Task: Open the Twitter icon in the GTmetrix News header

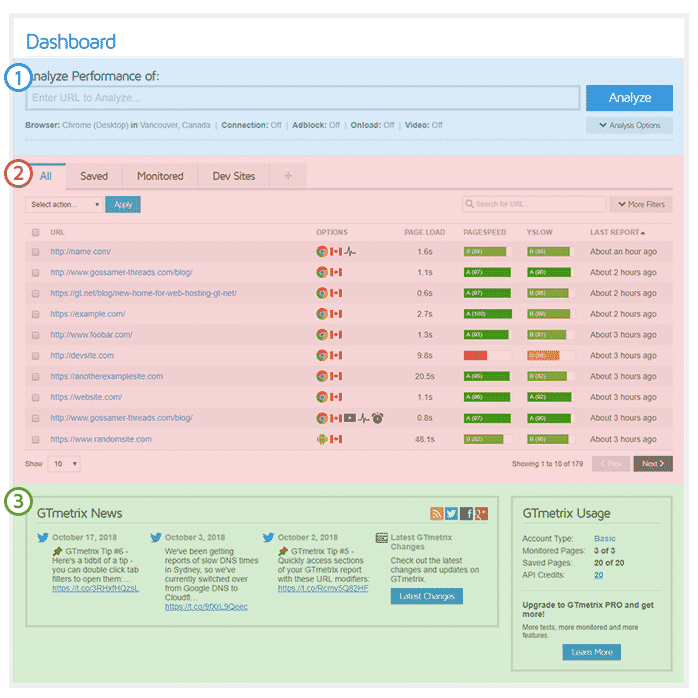Action: [x=451, y=513]
